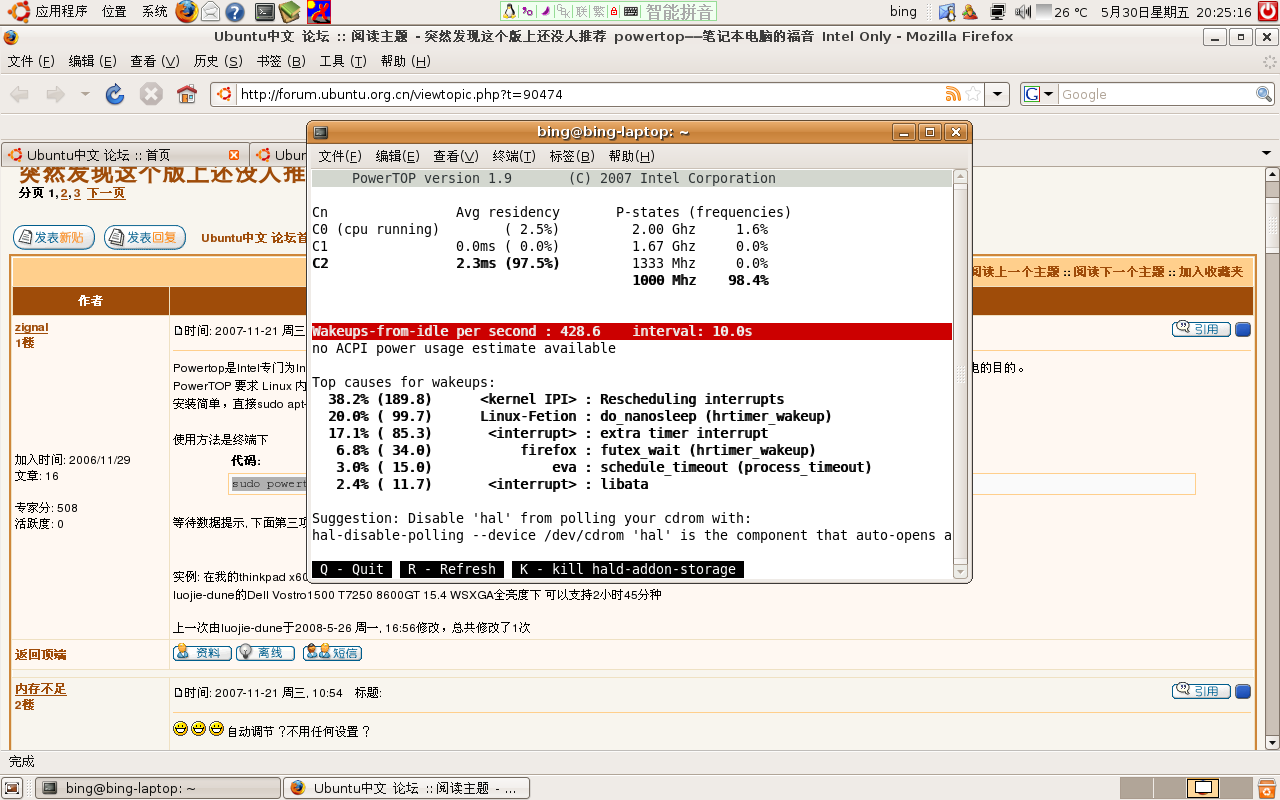This screenshot has width=1280, height=800.
Task: Open the 系统 system menu
Action: point(155,12)
